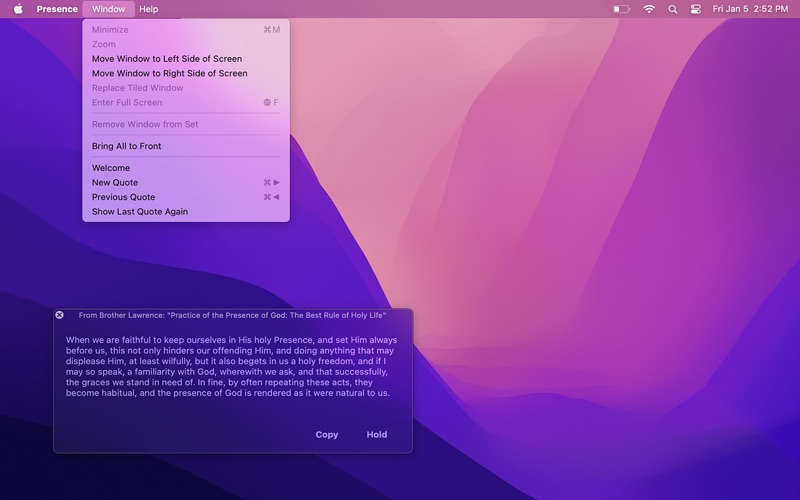Click the Hold button in quote window
Image resolution: width=800 pixels, height=500 pixels.
pos(377,434)
